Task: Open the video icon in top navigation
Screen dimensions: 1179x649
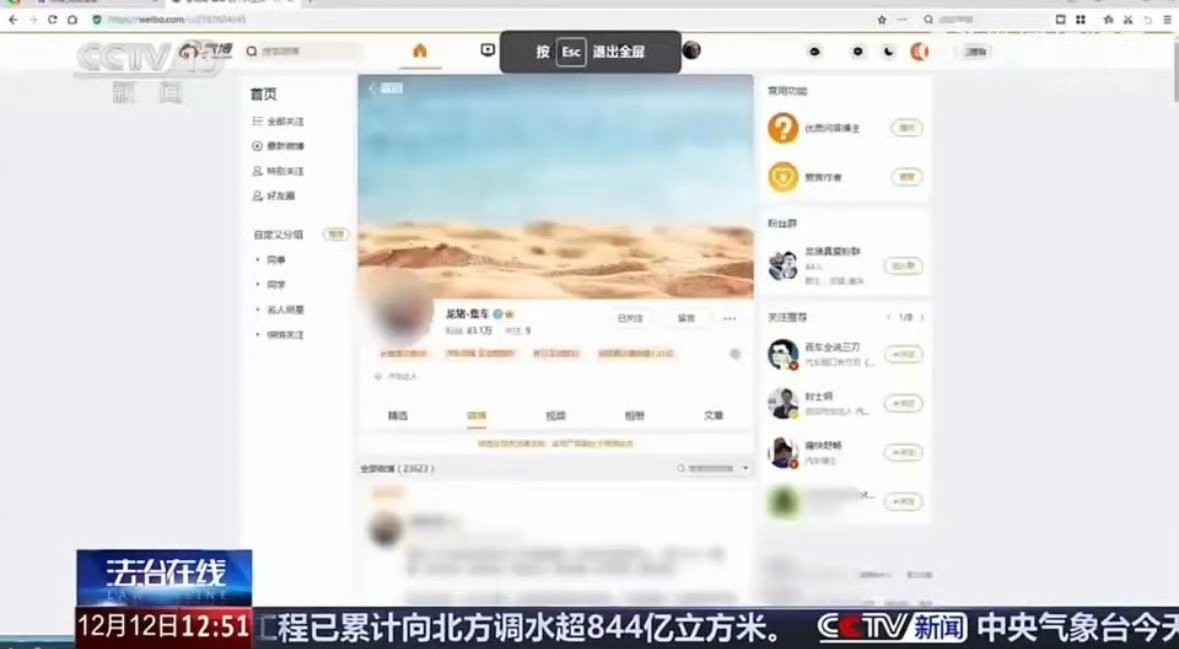Action: (x=489, y=50)
